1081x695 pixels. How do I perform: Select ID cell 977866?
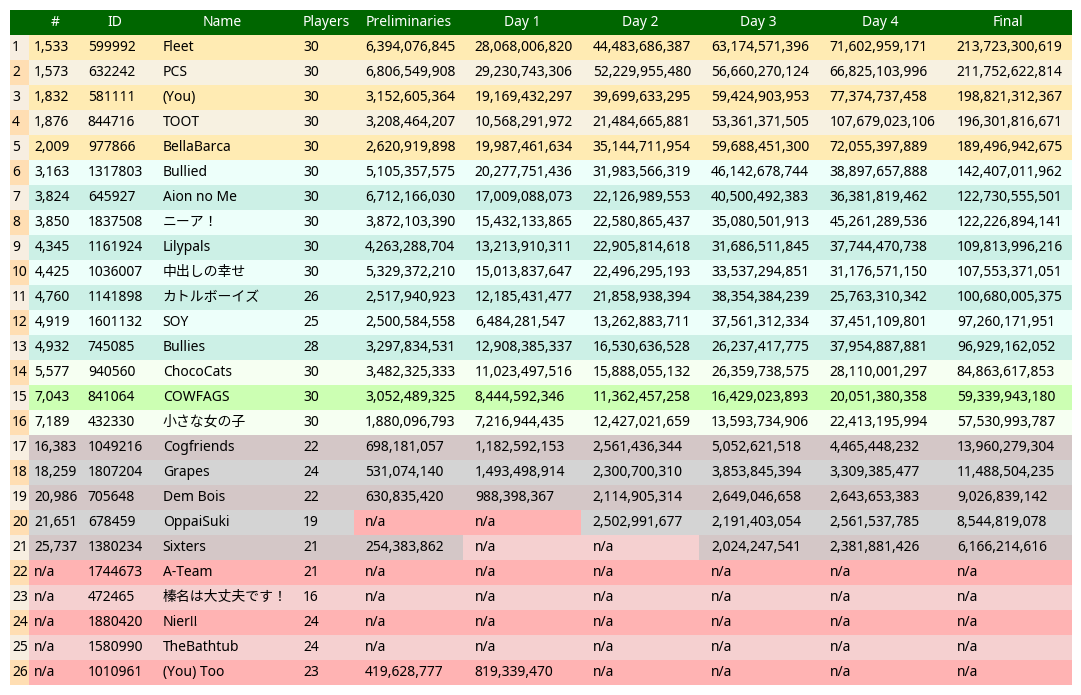112,146
